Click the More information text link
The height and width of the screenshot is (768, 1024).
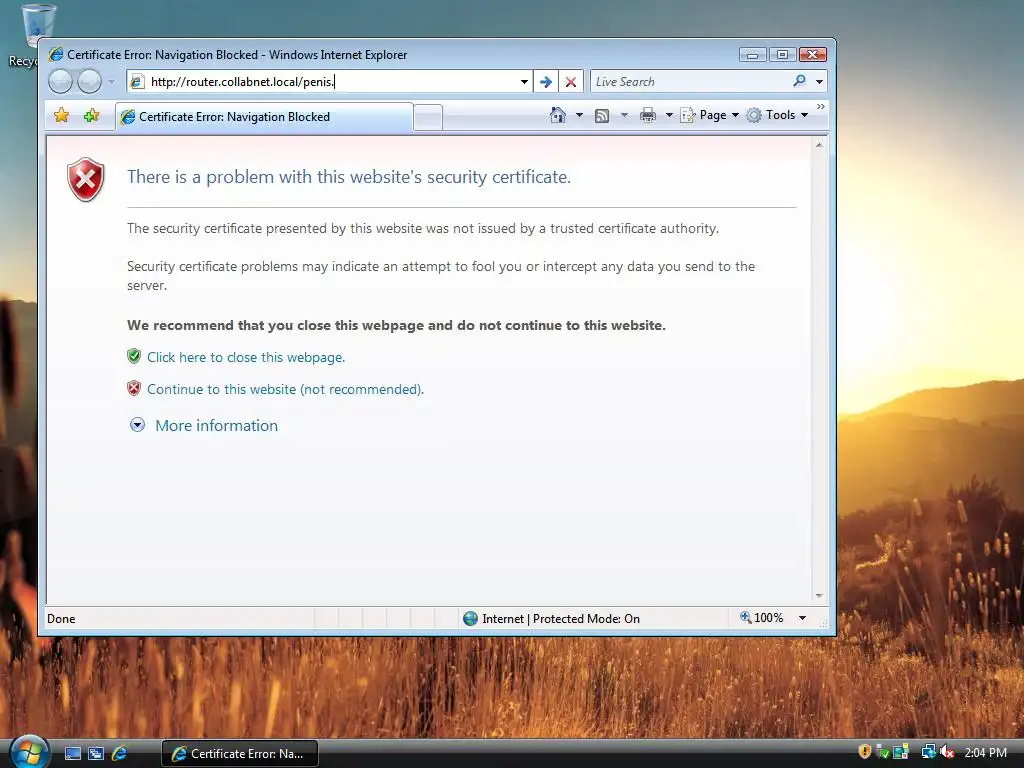(x=216, y=426)
